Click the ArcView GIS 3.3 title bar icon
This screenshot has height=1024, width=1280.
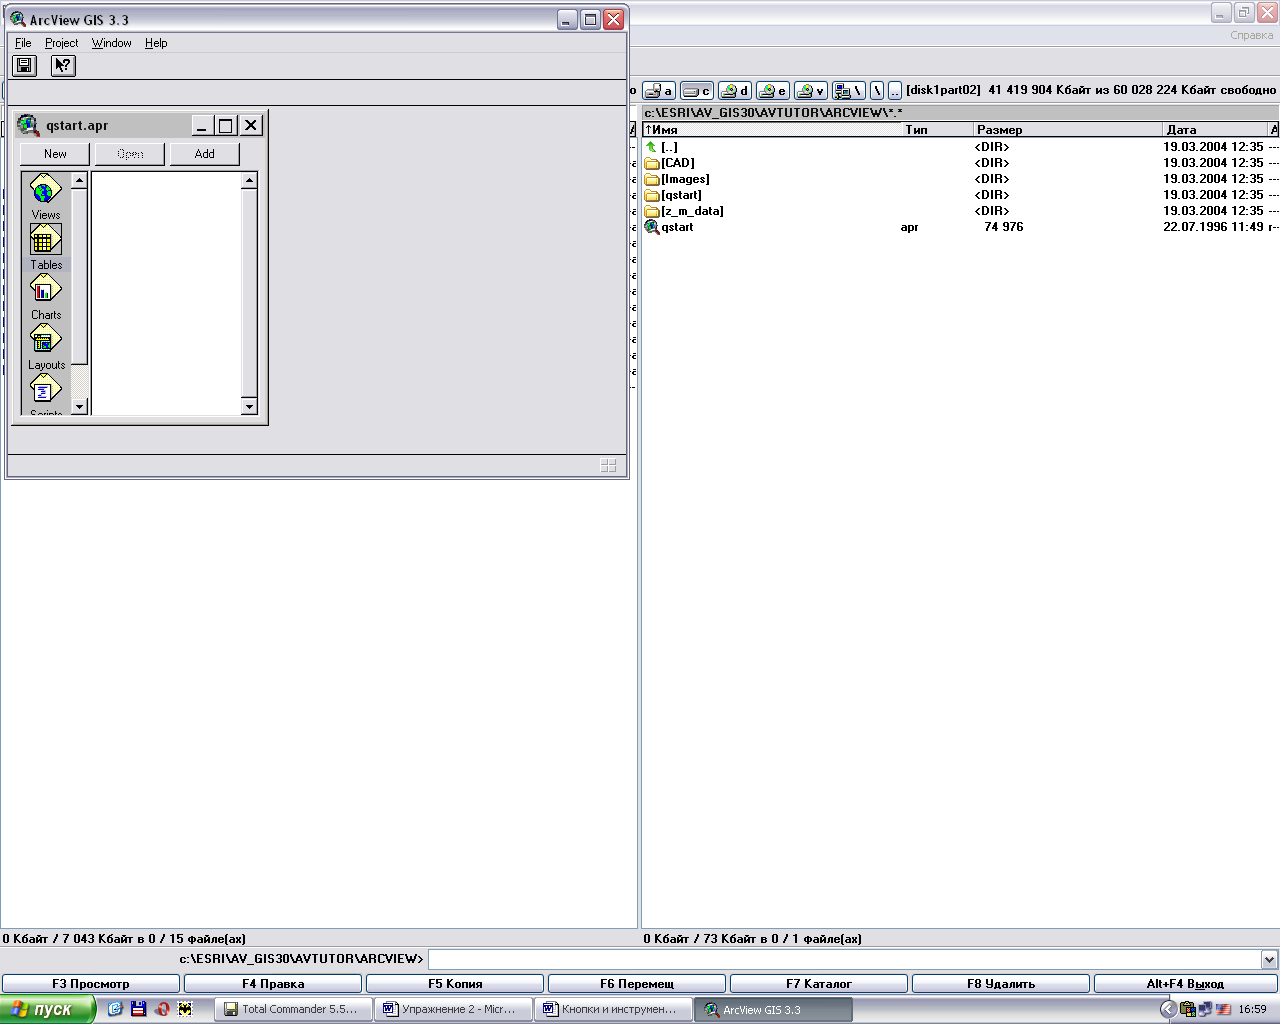coord(17,19)
